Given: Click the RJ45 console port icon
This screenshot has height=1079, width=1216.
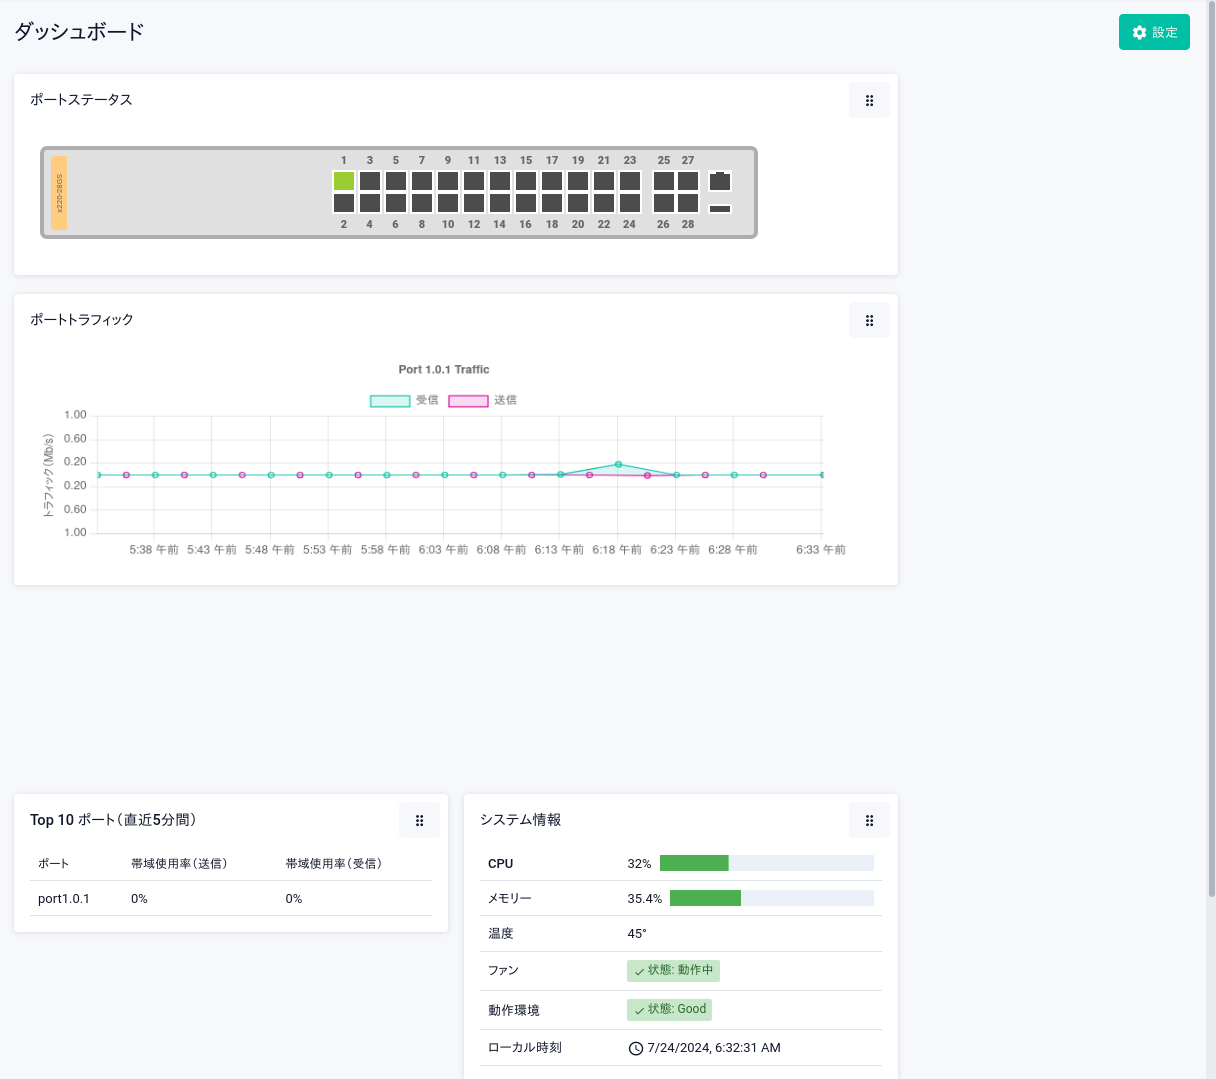Looking at the screenshot, I should pos(720,181).
